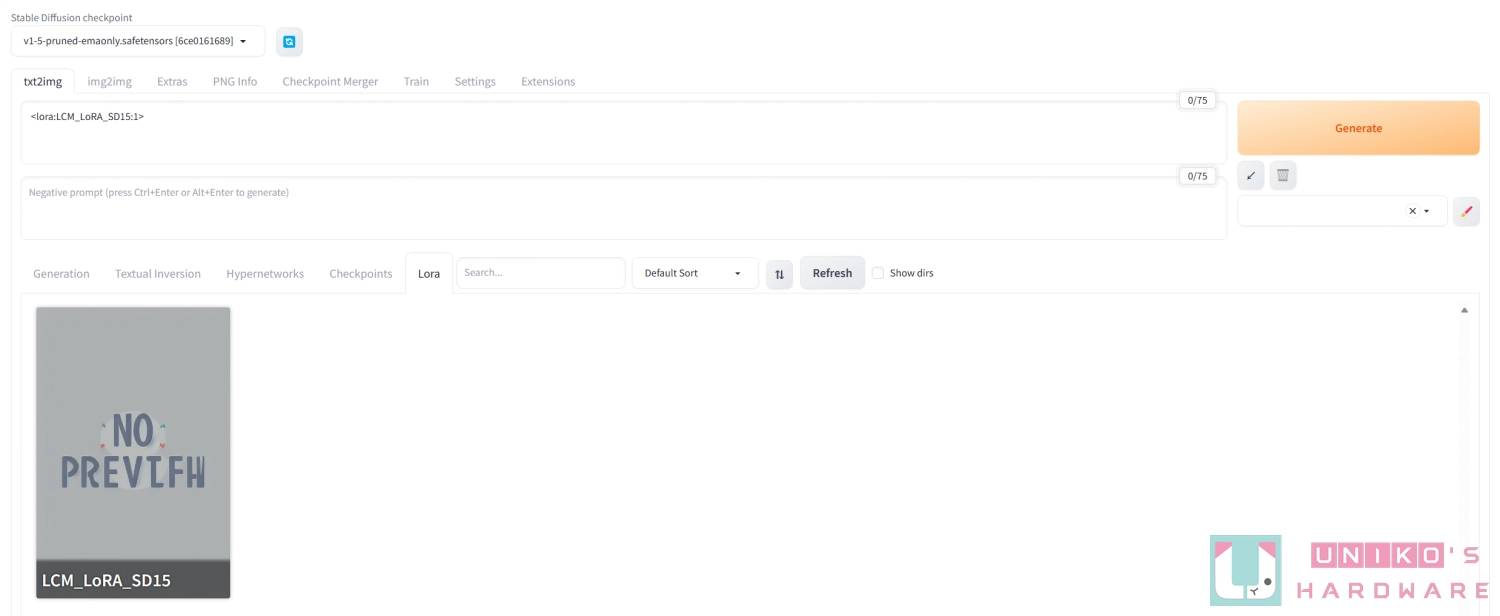Open the styles dropdown arrow
Screen dimensions: 1500x616
click(x=1427, y=211)
